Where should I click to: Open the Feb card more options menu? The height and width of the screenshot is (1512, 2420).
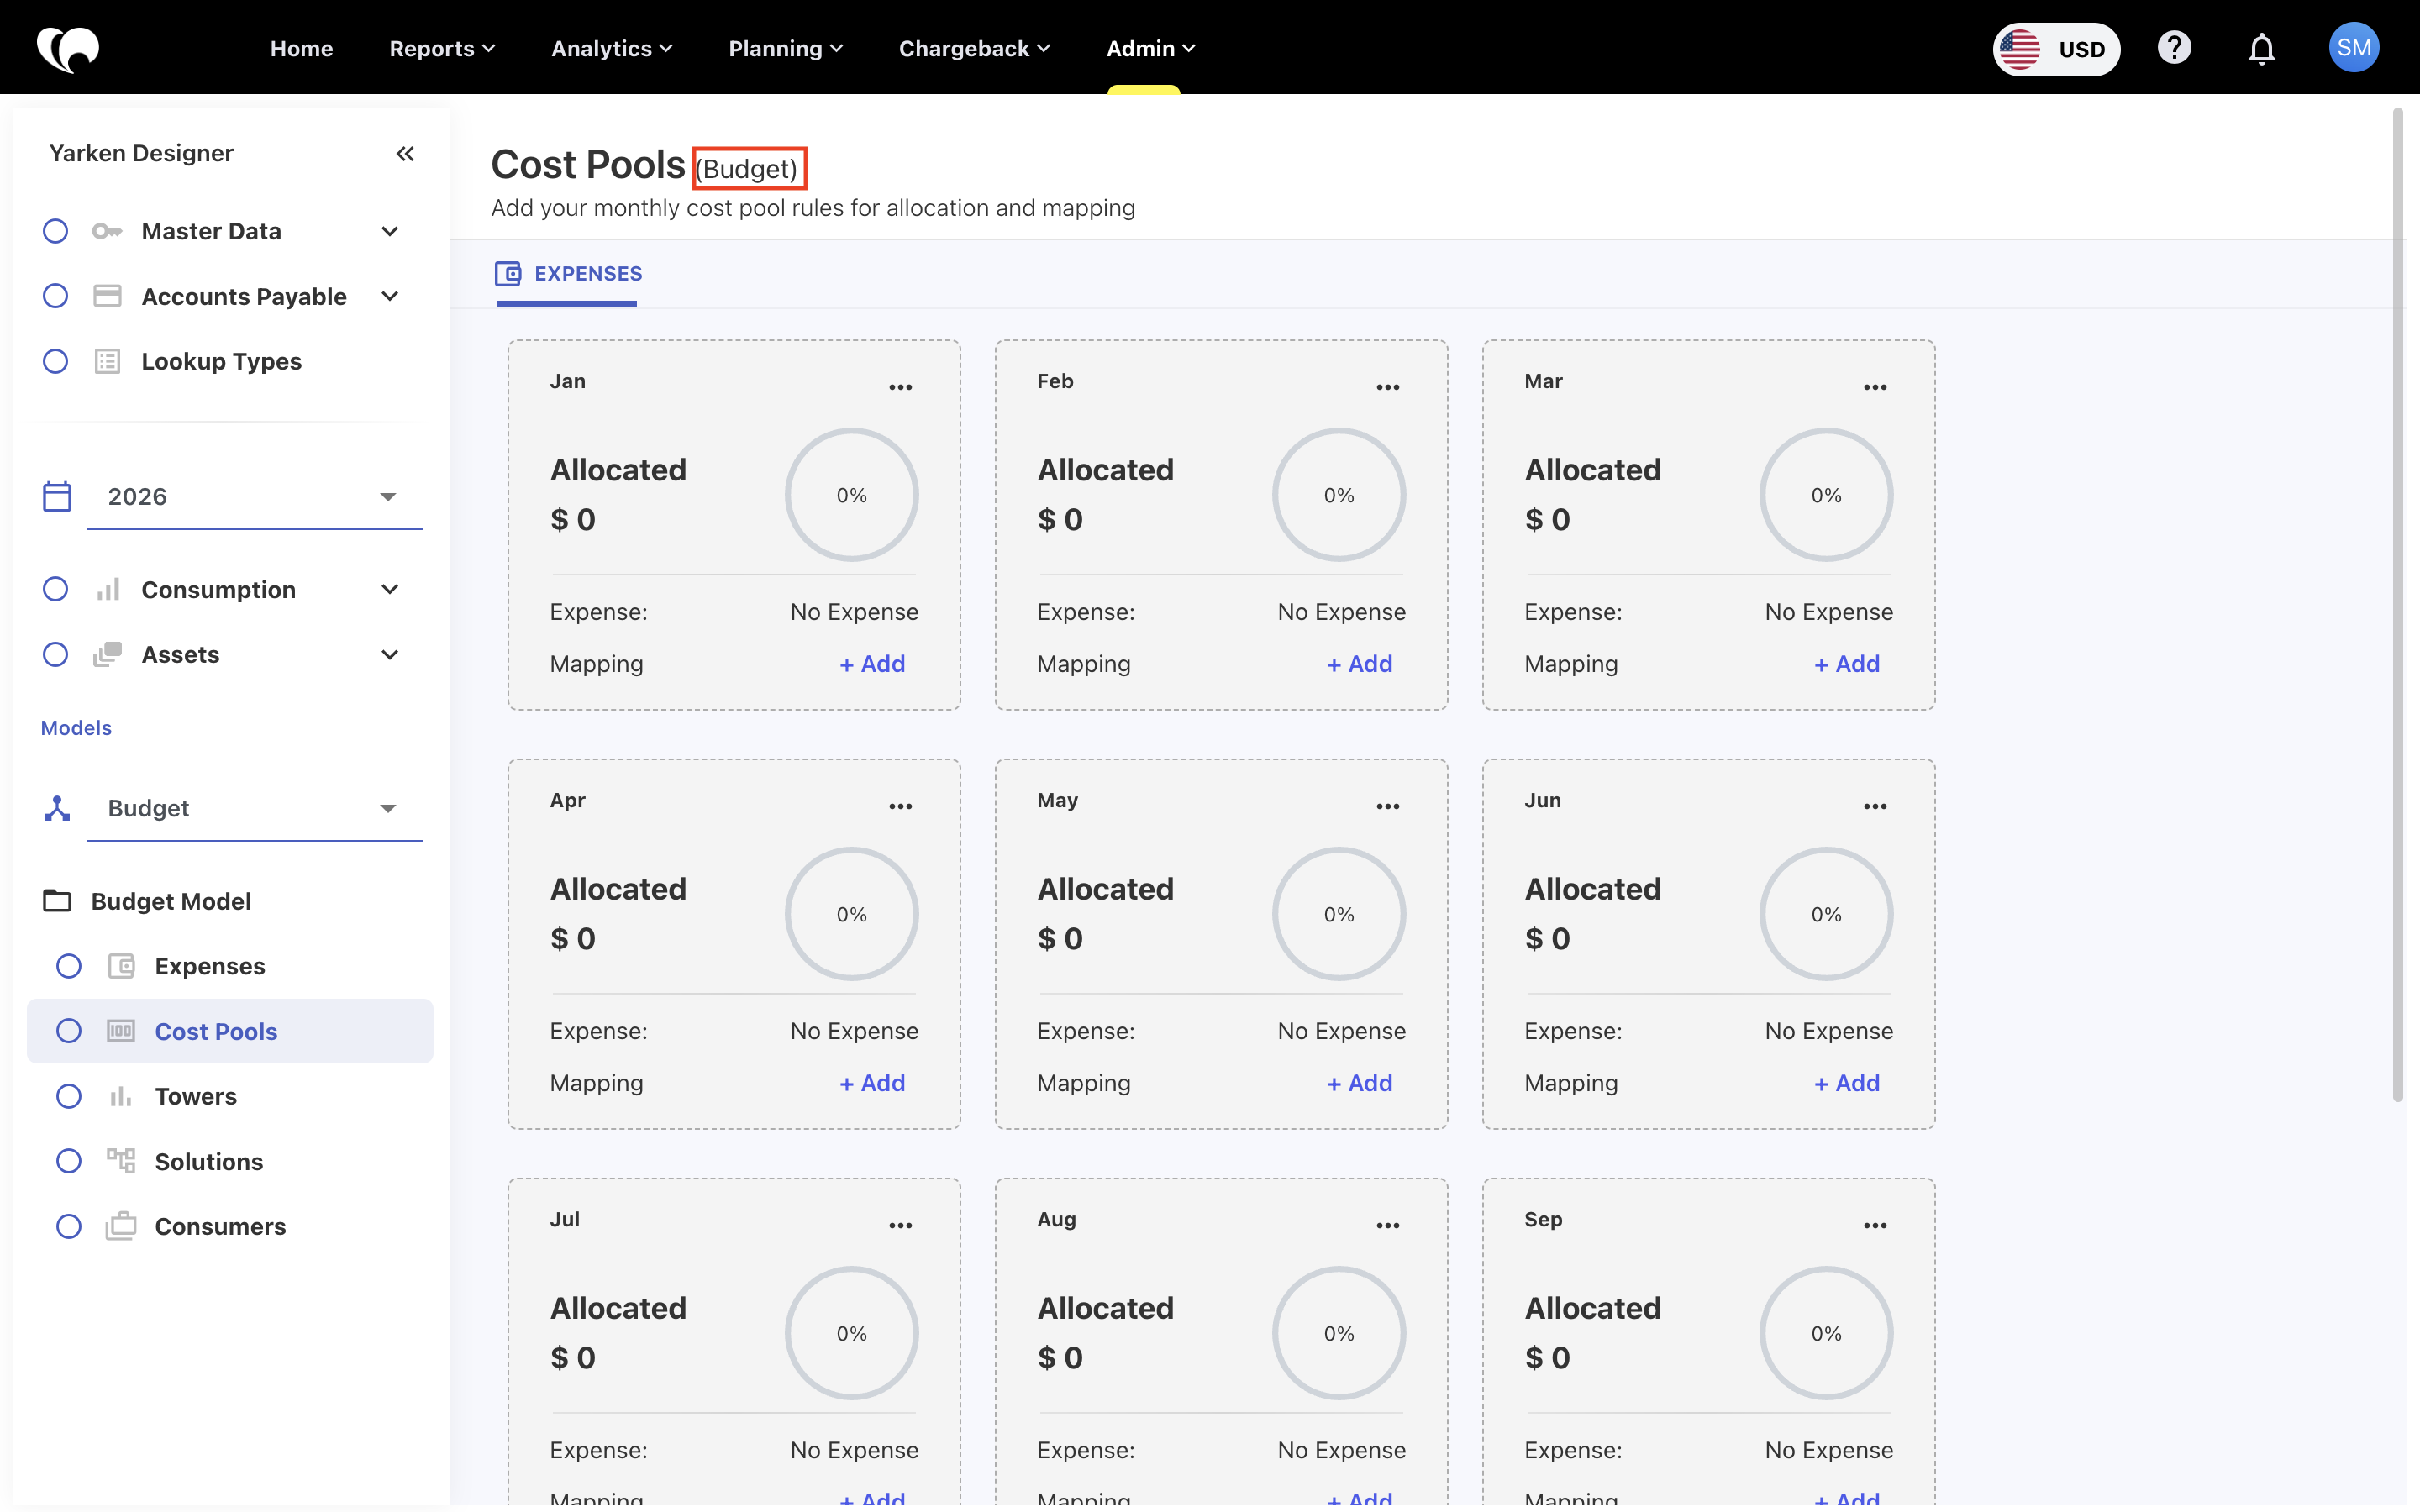[x=1388, y=387]
